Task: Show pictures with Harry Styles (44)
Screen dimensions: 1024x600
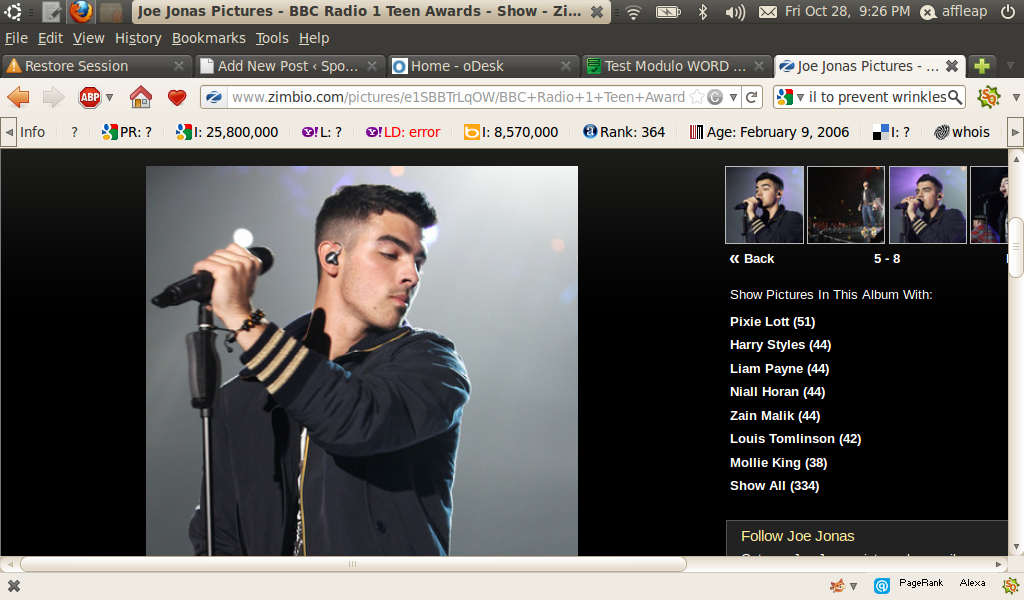Action: (780, 345)
